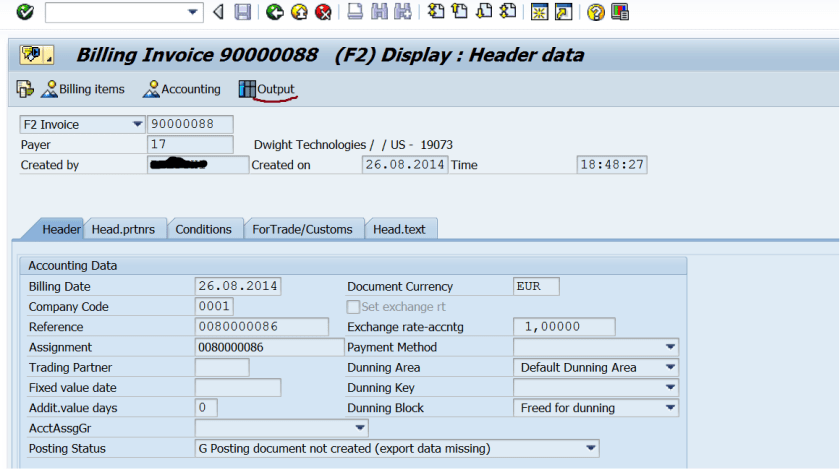Click the Trading Partner field
This screenshot has height=470, width=840.
(222, 368)
